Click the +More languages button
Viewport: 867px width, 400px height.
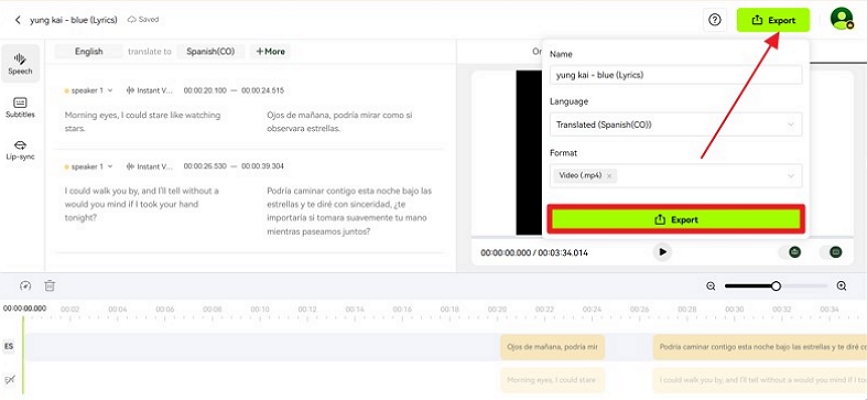coord(269,51)
